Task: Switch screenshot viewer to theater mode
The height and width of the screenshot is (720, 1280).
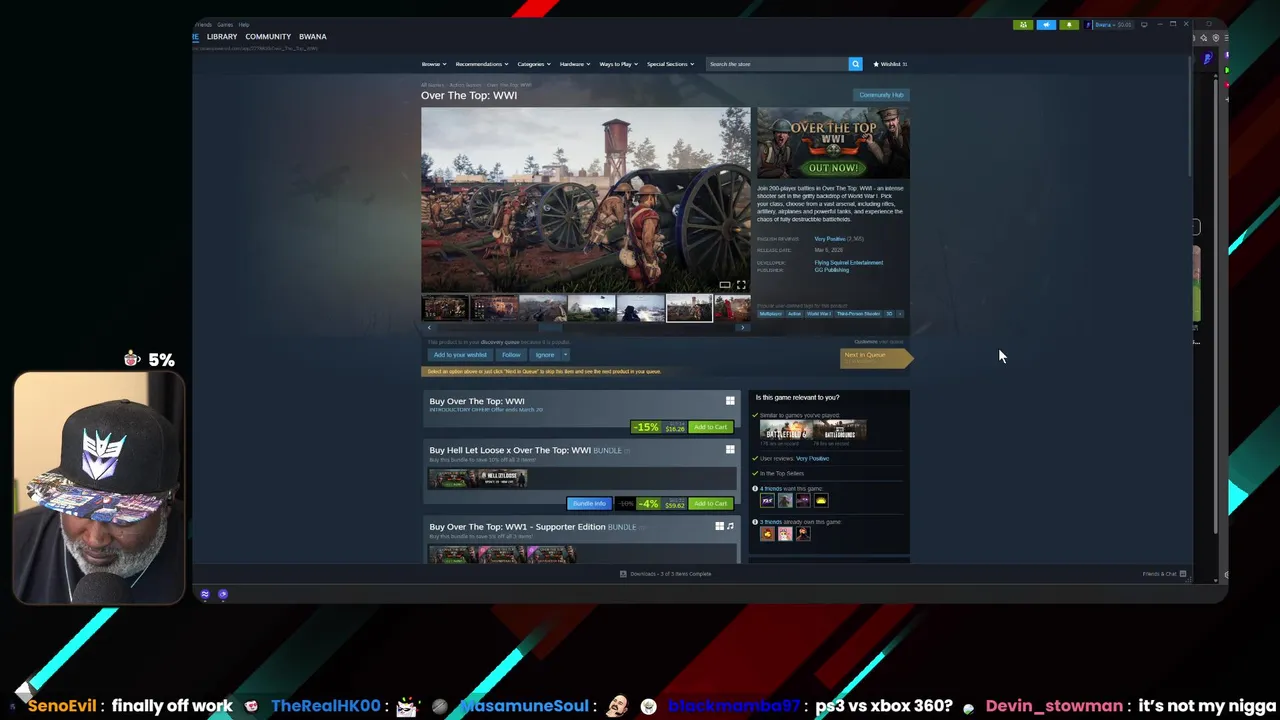Action: [x=725, y=285]
